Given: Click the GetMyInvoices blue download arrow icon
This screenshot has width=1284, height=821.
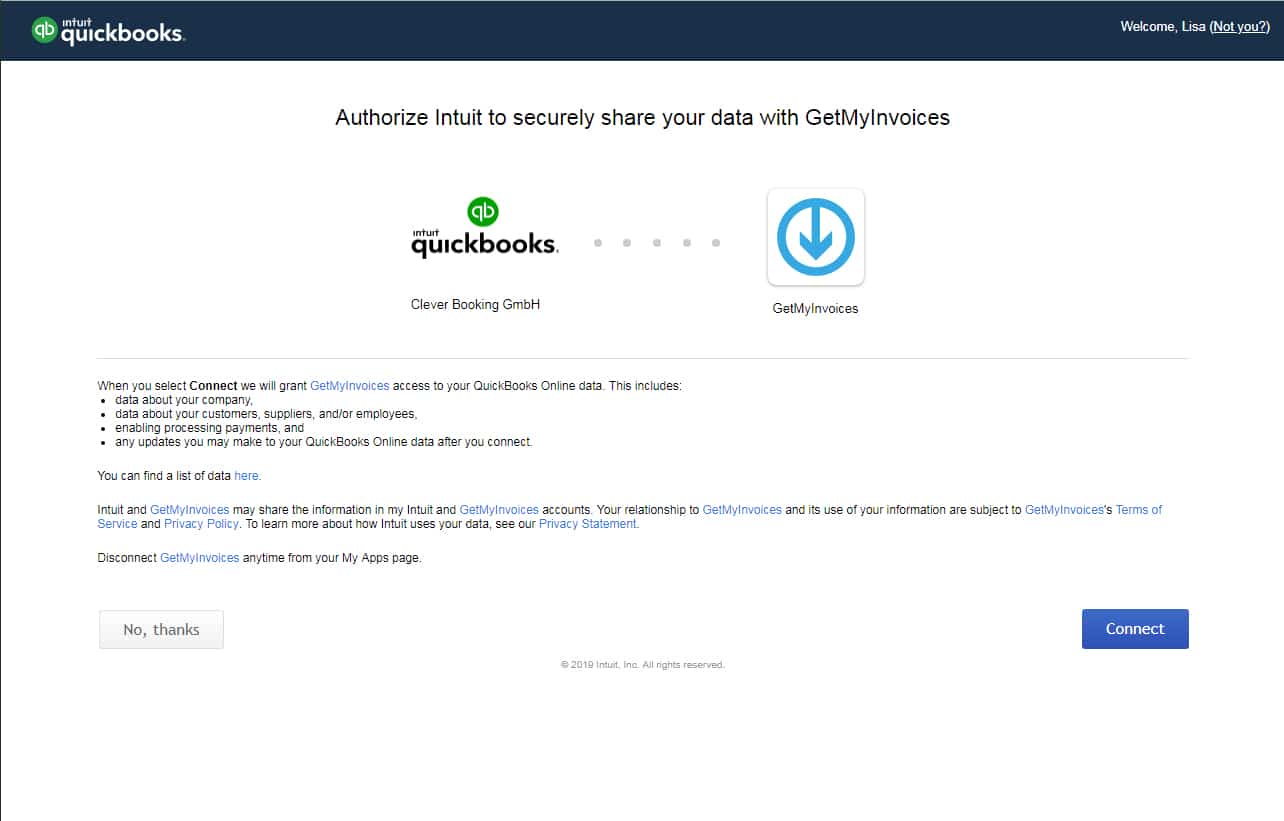Looking at the screenshot, I should click(x=816, y=237).
